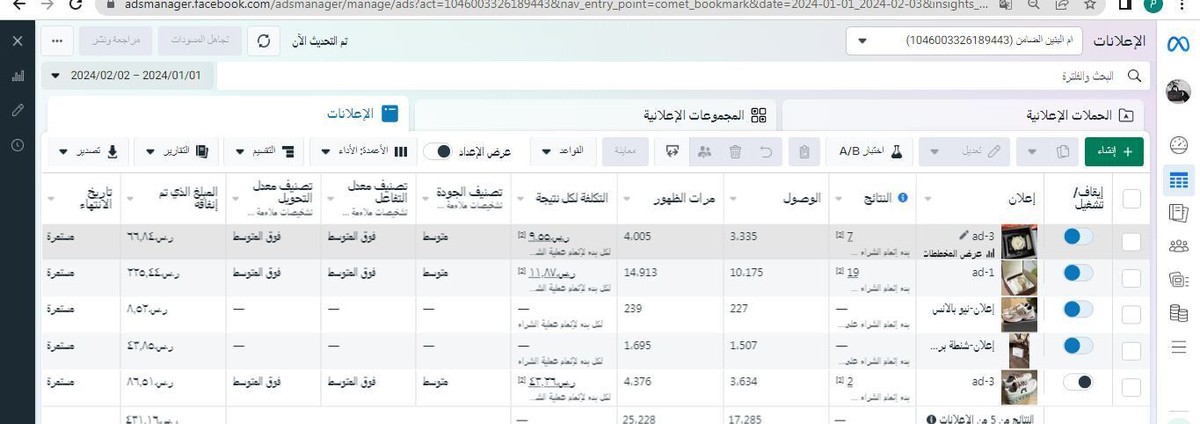Open the three-dots more options menu
This screenshot has height=424, width=1200.
click(x=58, y=42)
